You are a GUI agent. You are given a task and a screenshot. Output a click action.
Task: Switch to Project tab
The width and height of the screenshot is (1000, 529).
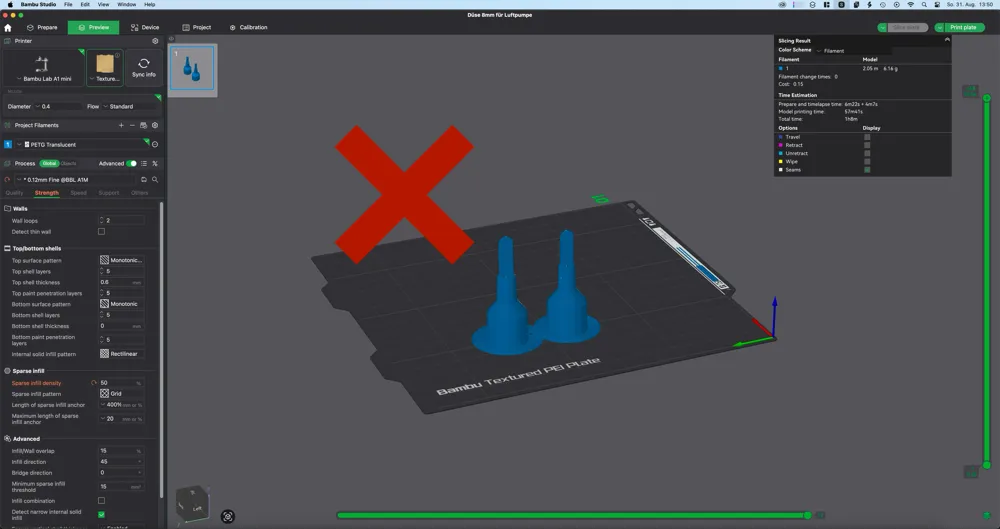pos(196,27)
